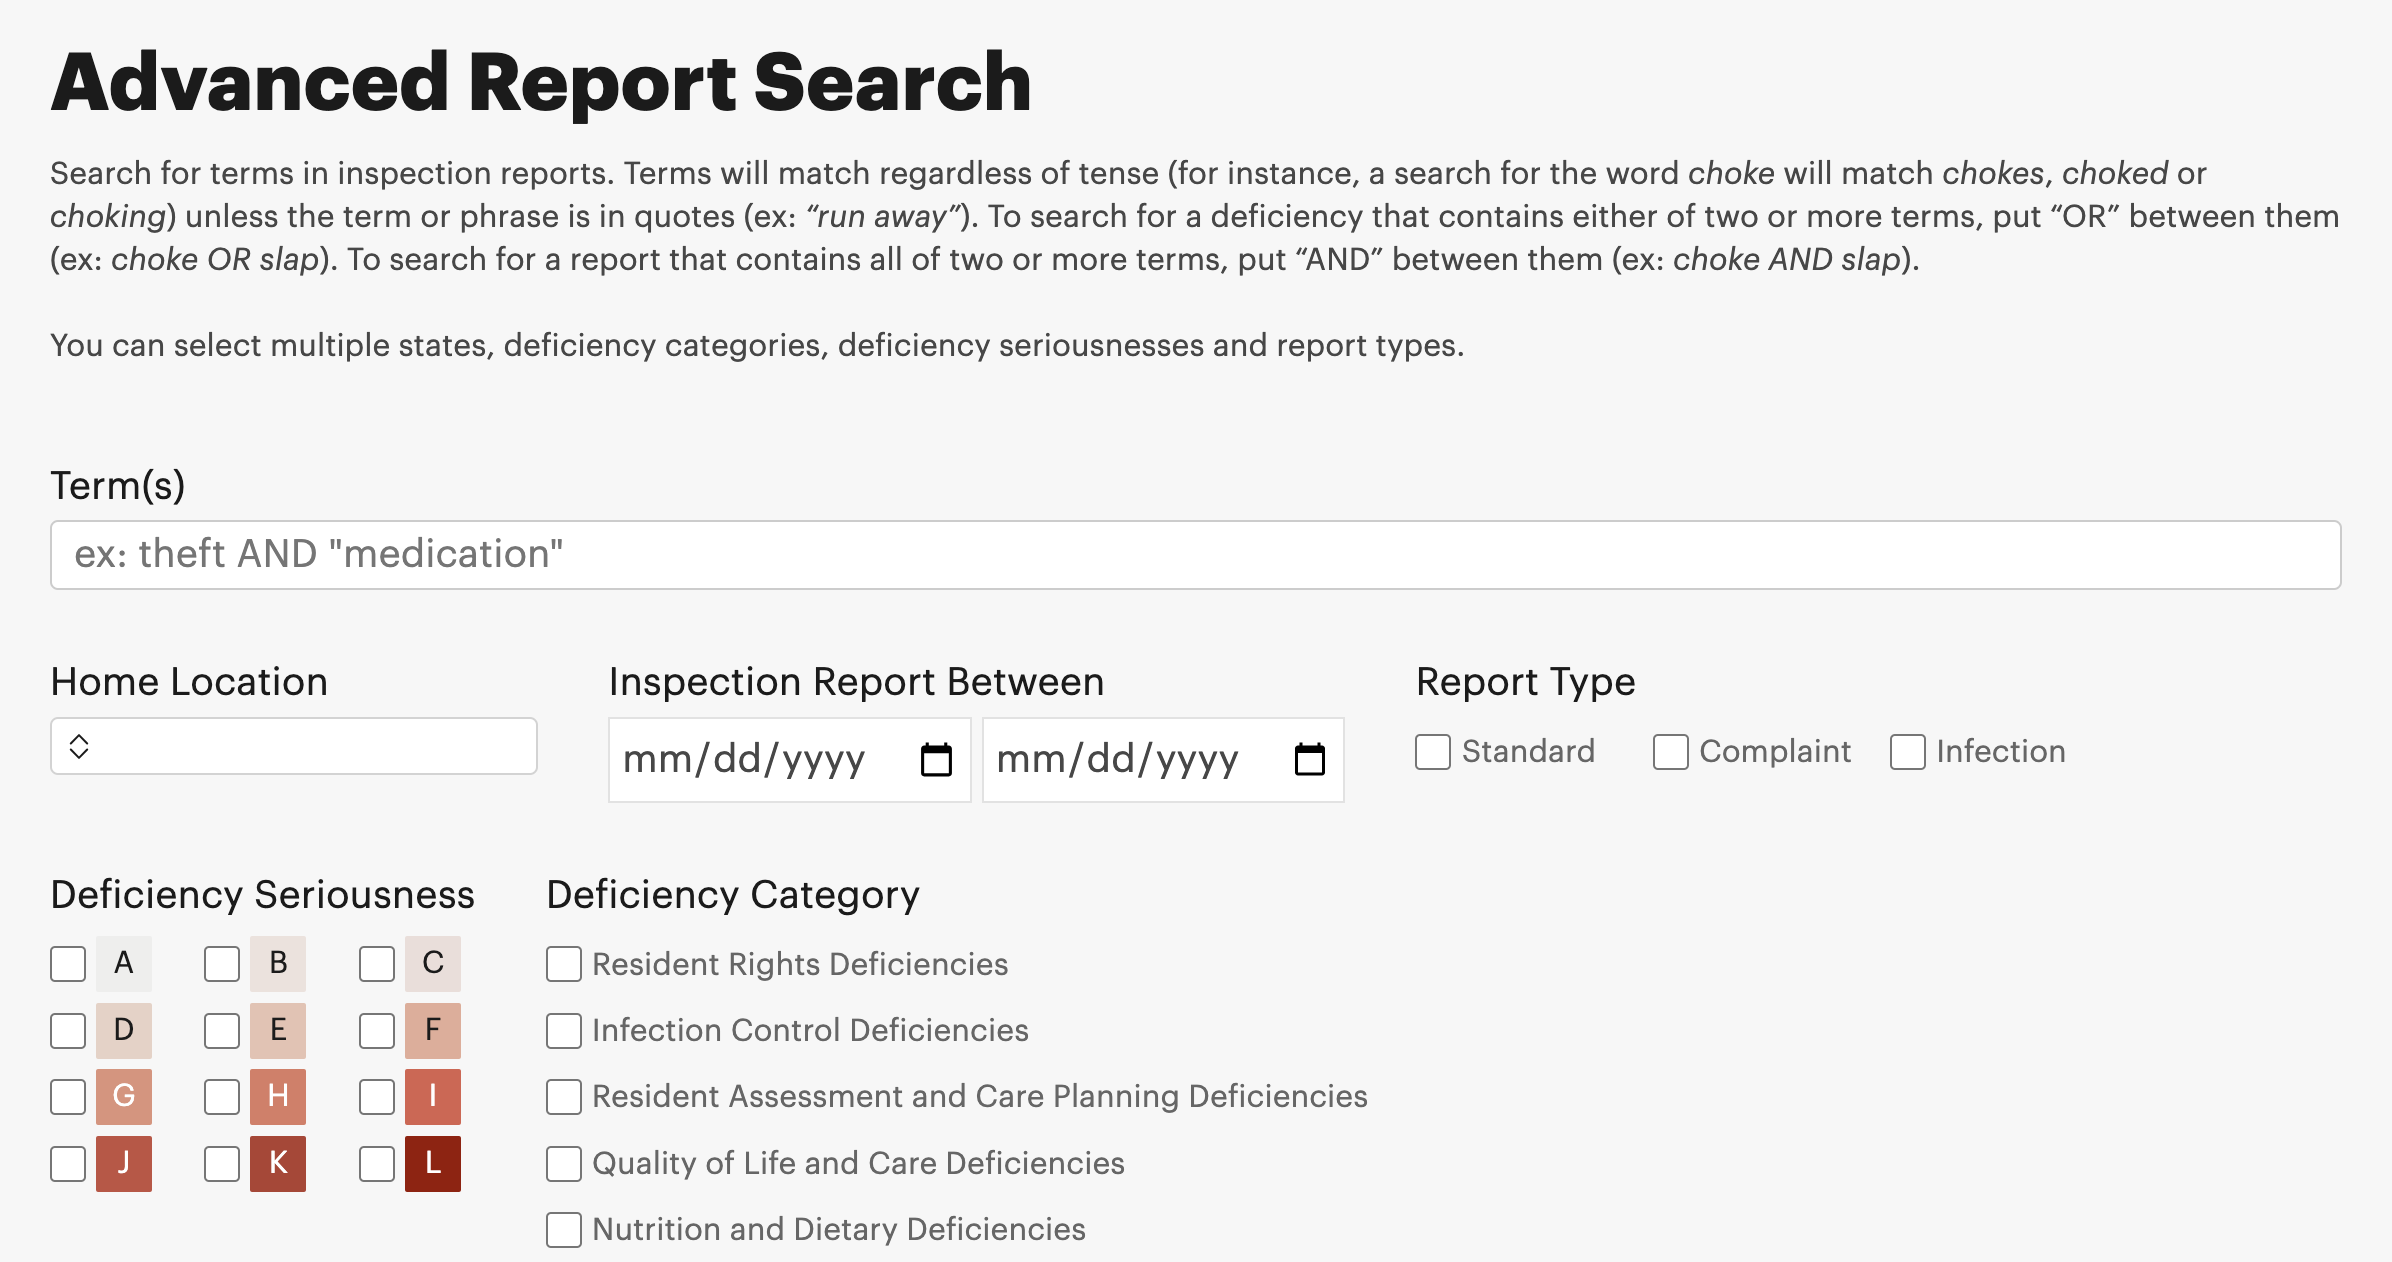Screen dimensions: 2392x1262
Task: Toggle Quality of Life and Care Deficiencies
Action: pyautogui.click(x=564, y=1164)
